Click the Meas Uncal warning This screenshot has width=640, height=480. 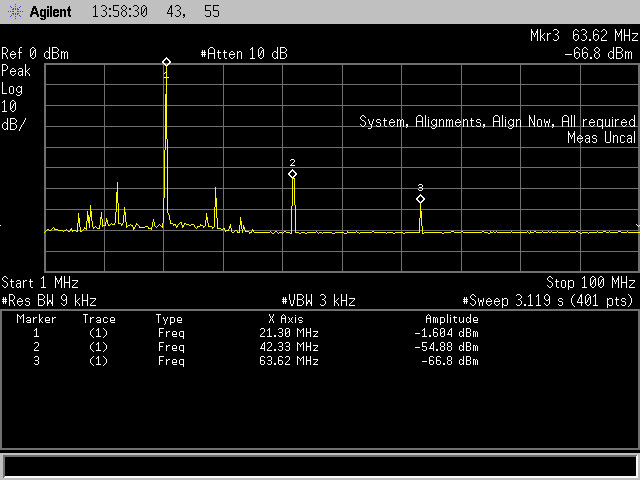point(601,138)
